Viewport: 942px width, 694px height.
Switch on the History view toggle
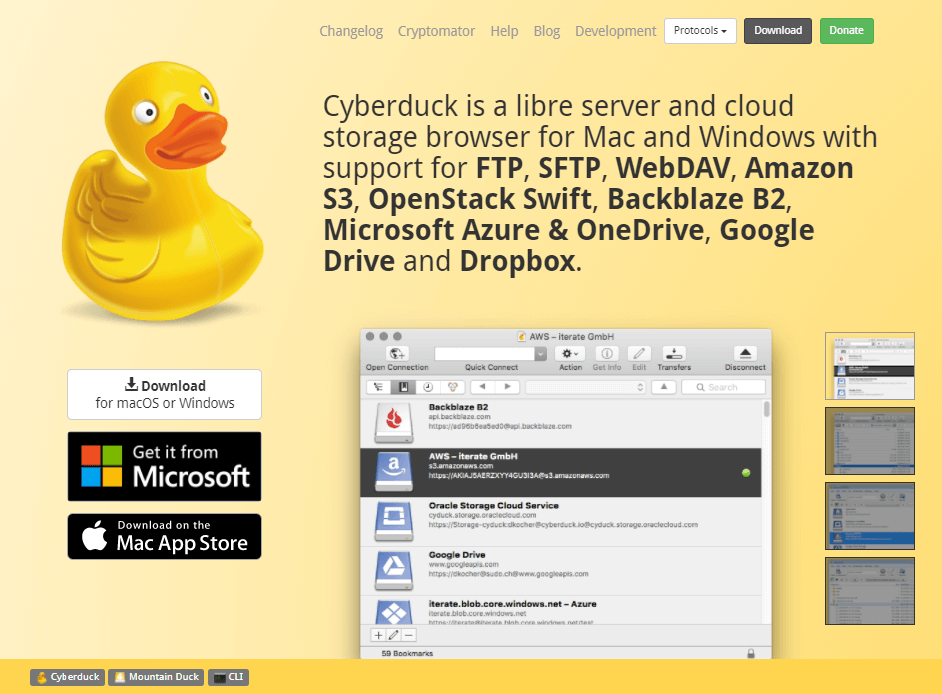click(x=427, y=386)
